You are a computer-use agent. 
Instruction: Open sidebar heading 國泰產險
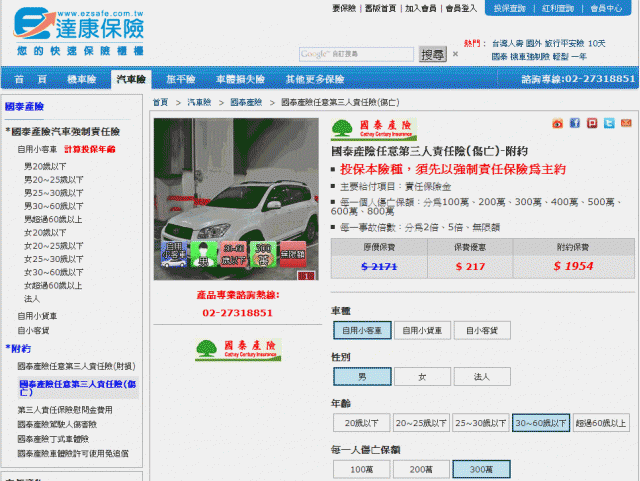click(24, 107)
